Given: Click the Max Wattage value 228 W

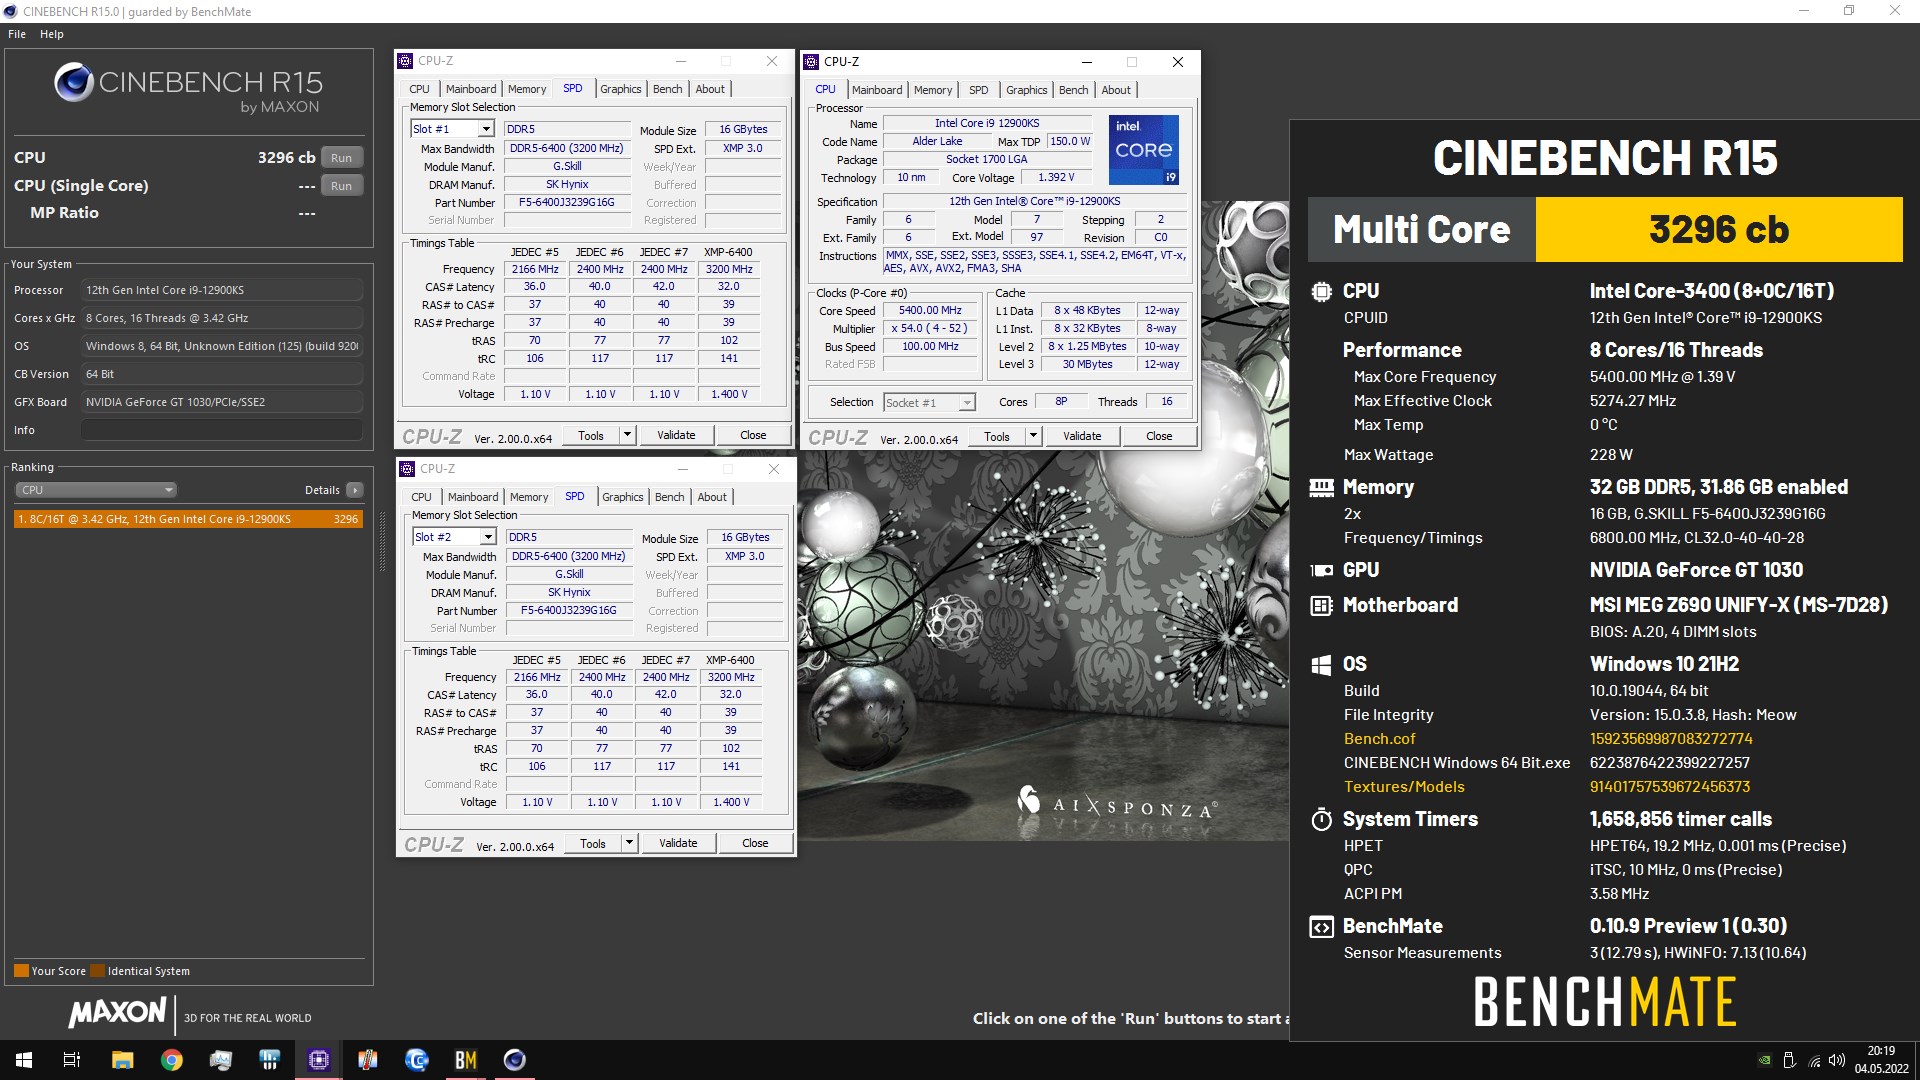Looking at the screenshot, I should (x=1611, y=455).
